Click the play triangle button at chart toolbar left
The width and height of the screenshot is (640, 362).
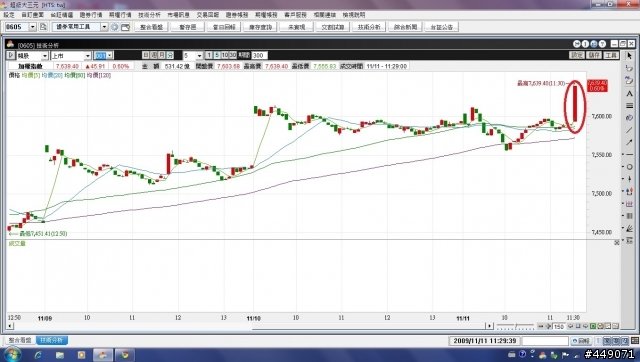11,55
